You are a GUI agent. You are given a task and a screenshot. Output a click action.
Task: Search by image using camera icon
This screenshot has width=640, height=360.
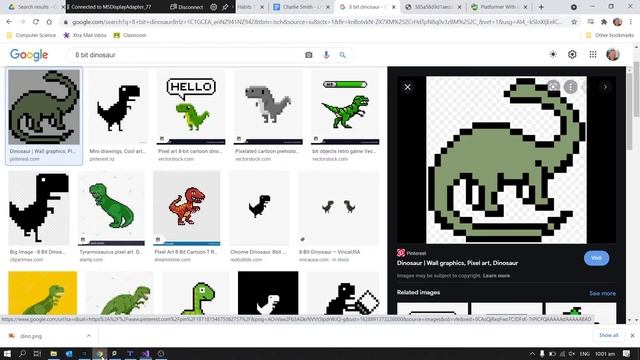[x=309, y=55]
